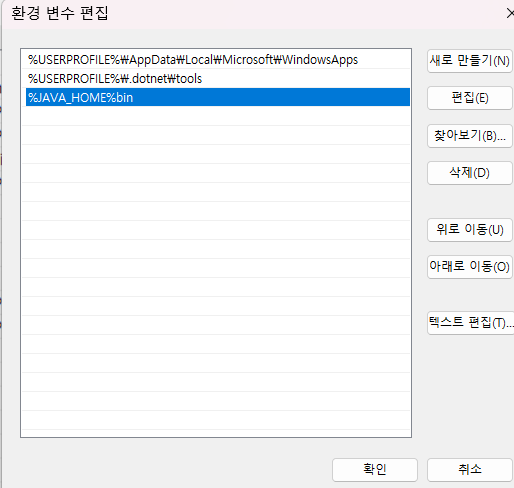The width and height of the screenshot is (514, 488).
Task: Delete the entry with 삭제(D)
Action: coord(469,173)
